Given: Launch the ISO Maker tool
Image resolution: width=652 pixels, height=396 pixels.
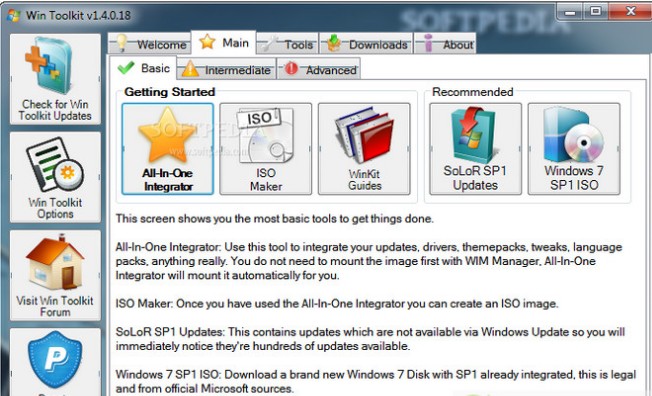Looking at the screenshot, I should [265, 149].
